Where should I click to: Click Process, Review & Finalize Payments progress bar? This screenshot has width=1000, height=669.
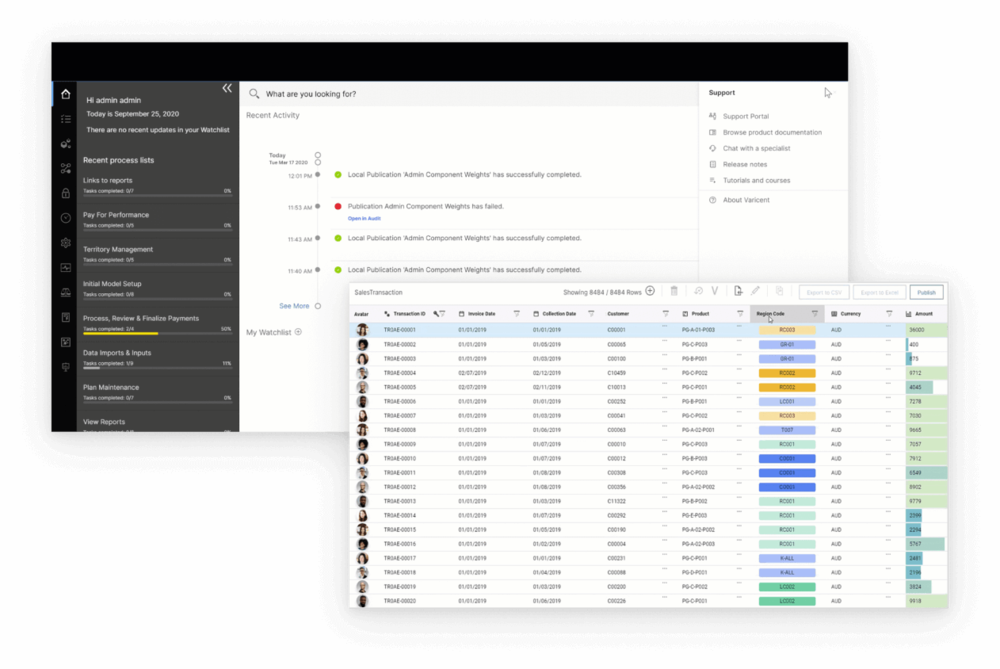point(157,334)
